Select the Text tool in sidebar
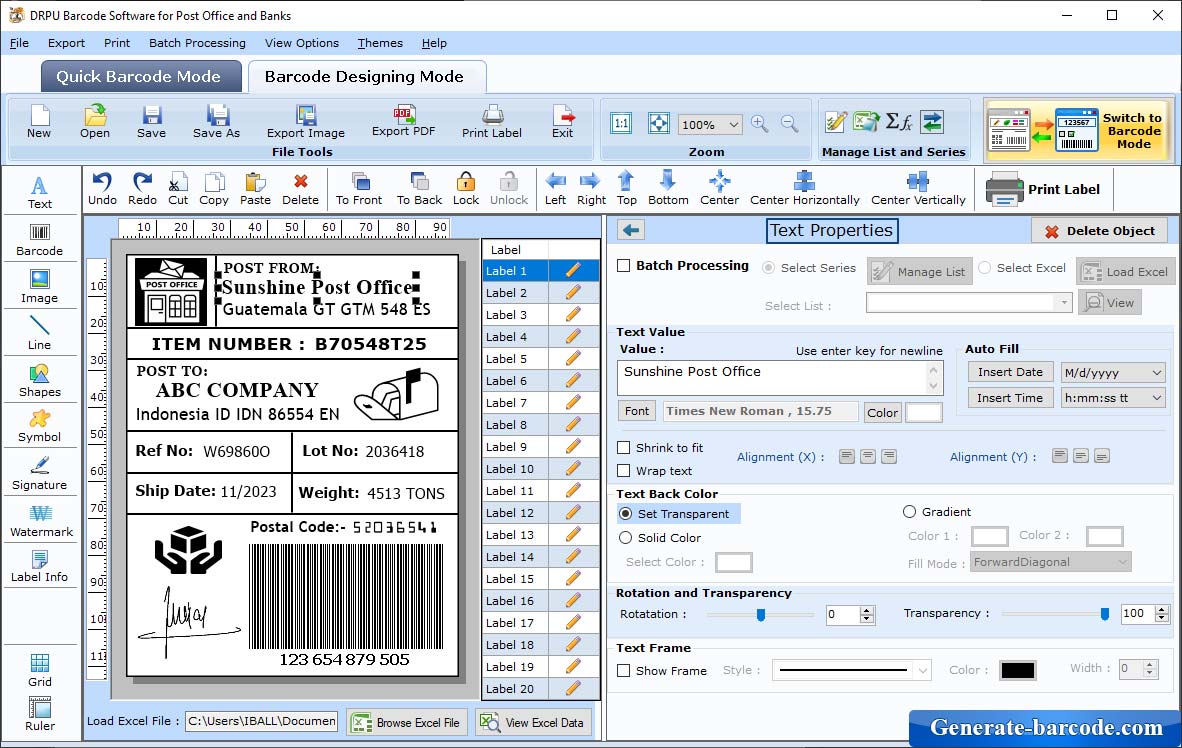Image resolution: width=1182 pixels, height=748 pixels. [39, 192]
